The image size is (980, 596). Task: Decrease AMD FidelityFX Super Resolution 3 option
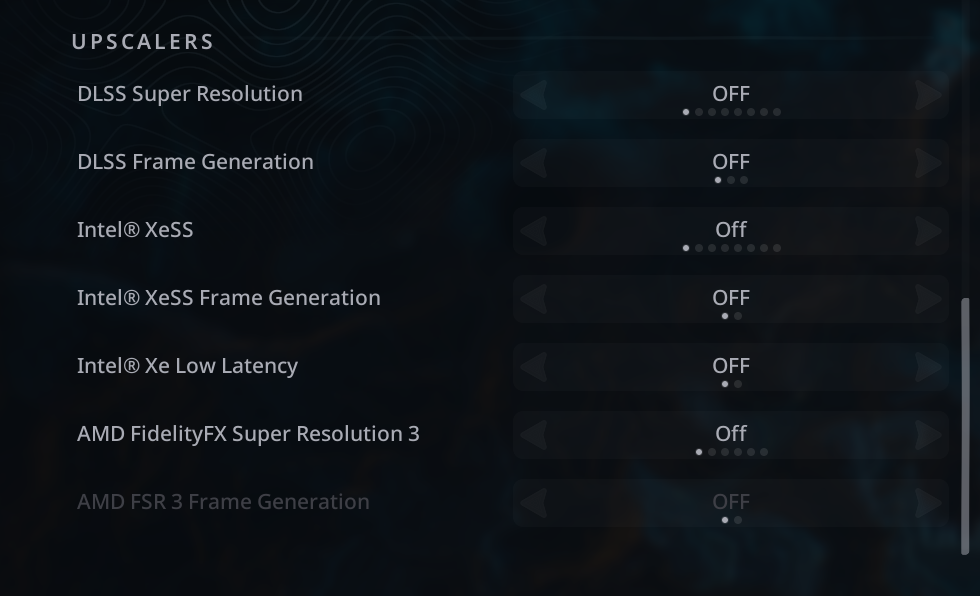[x=534, y=435]
